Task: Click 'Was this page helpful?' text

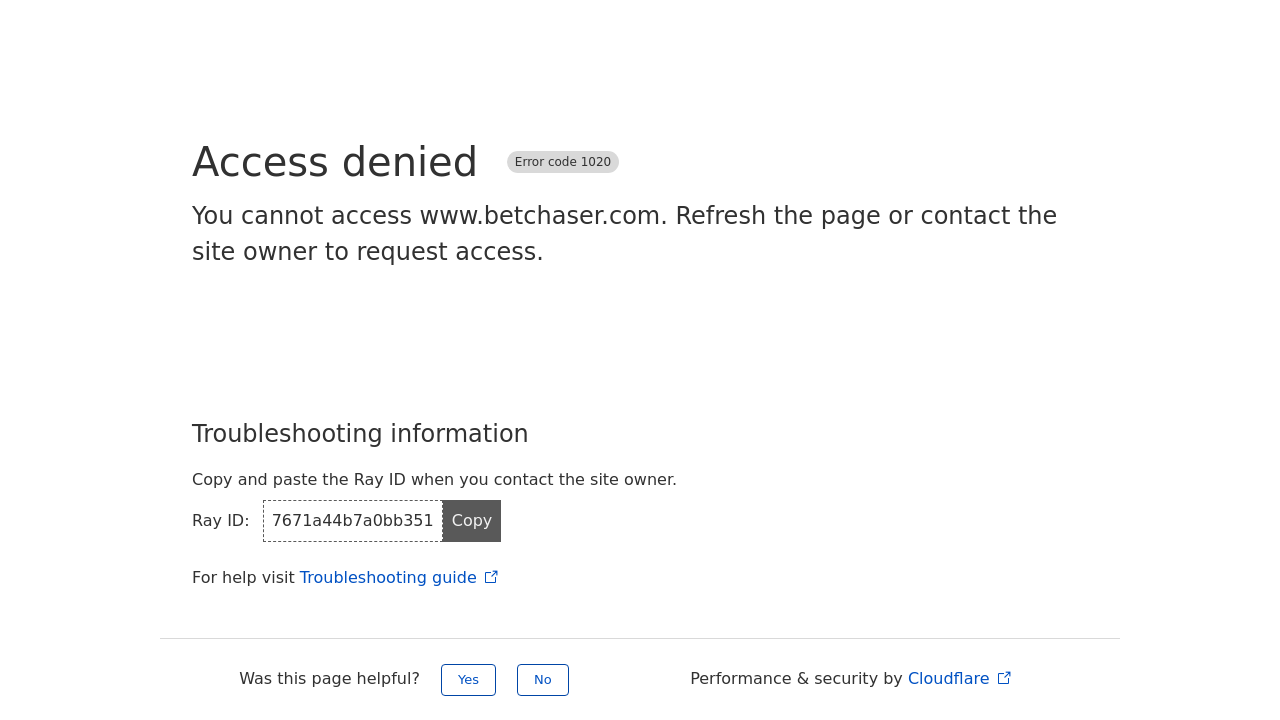Action: [329, 679]
